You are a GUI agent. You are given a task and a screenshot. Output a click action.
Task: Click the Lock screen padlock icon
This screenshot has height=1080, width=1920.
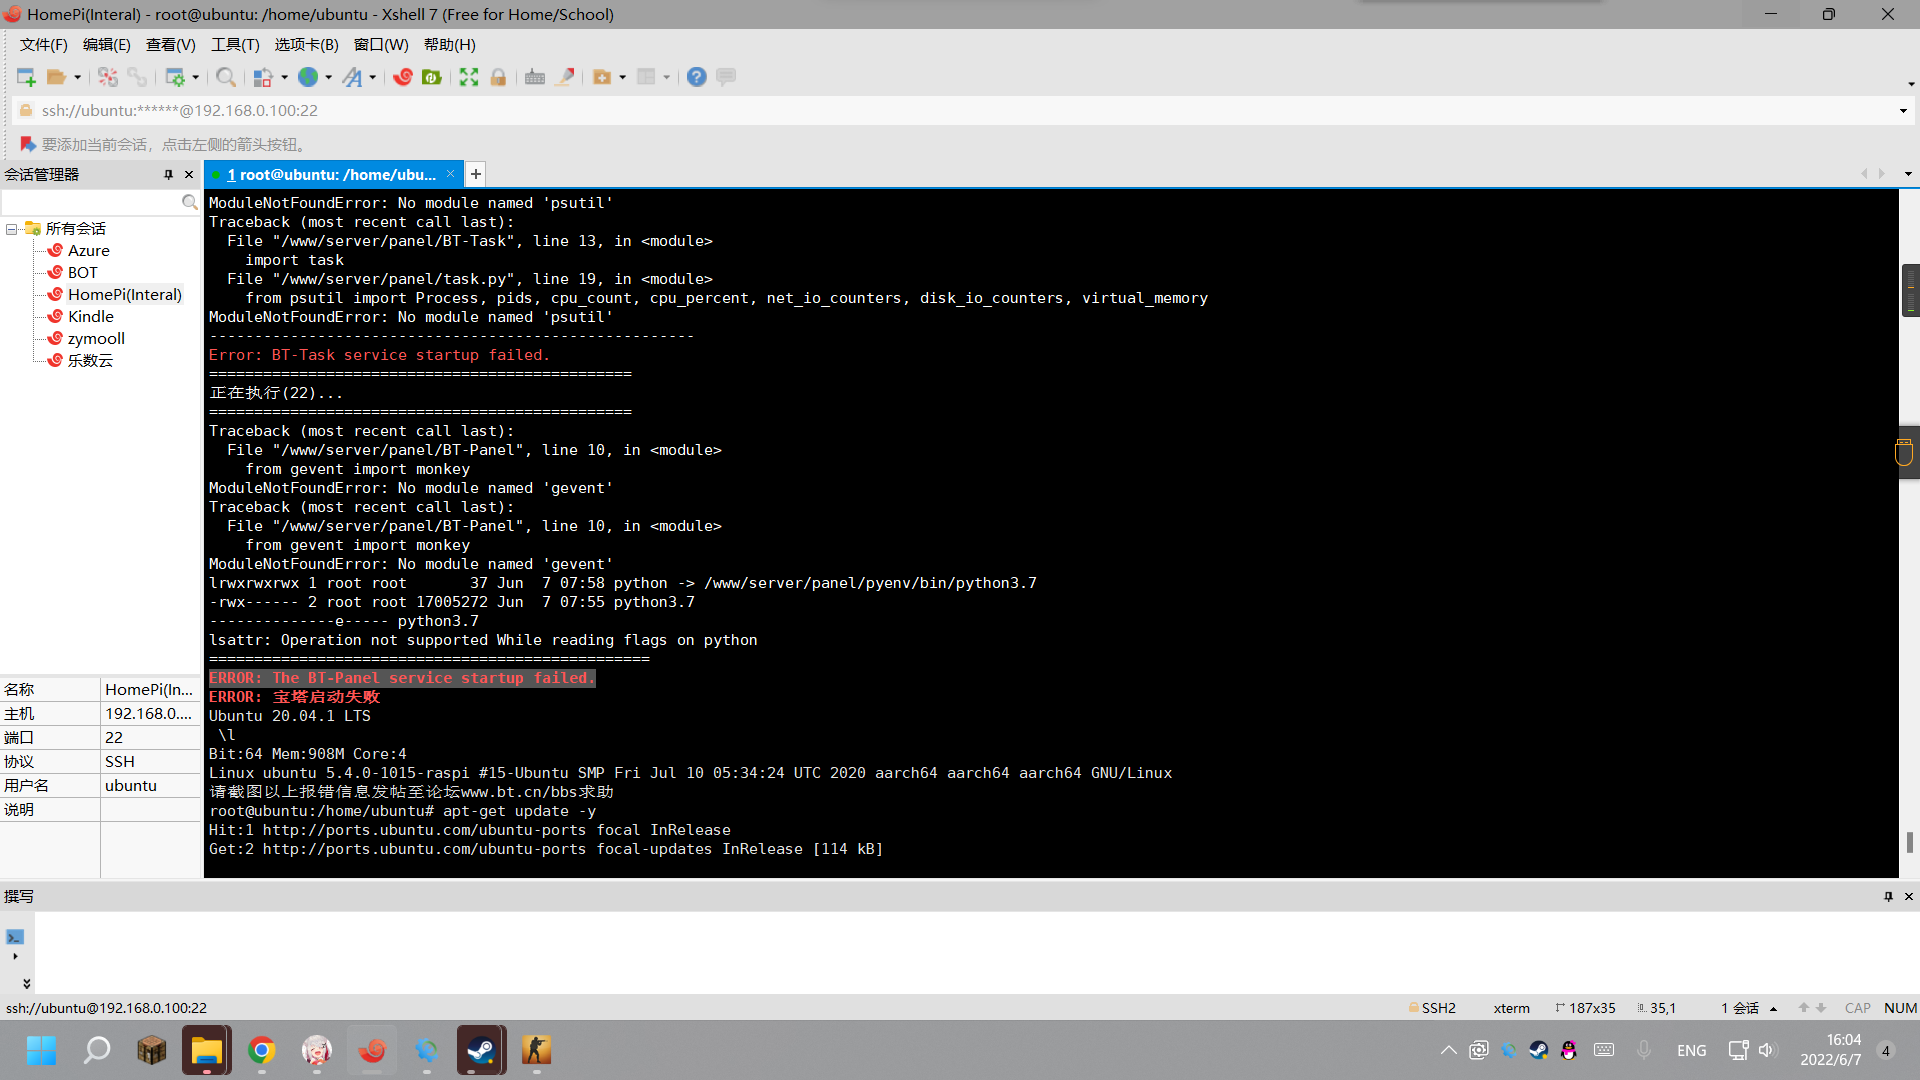[498, 77]
